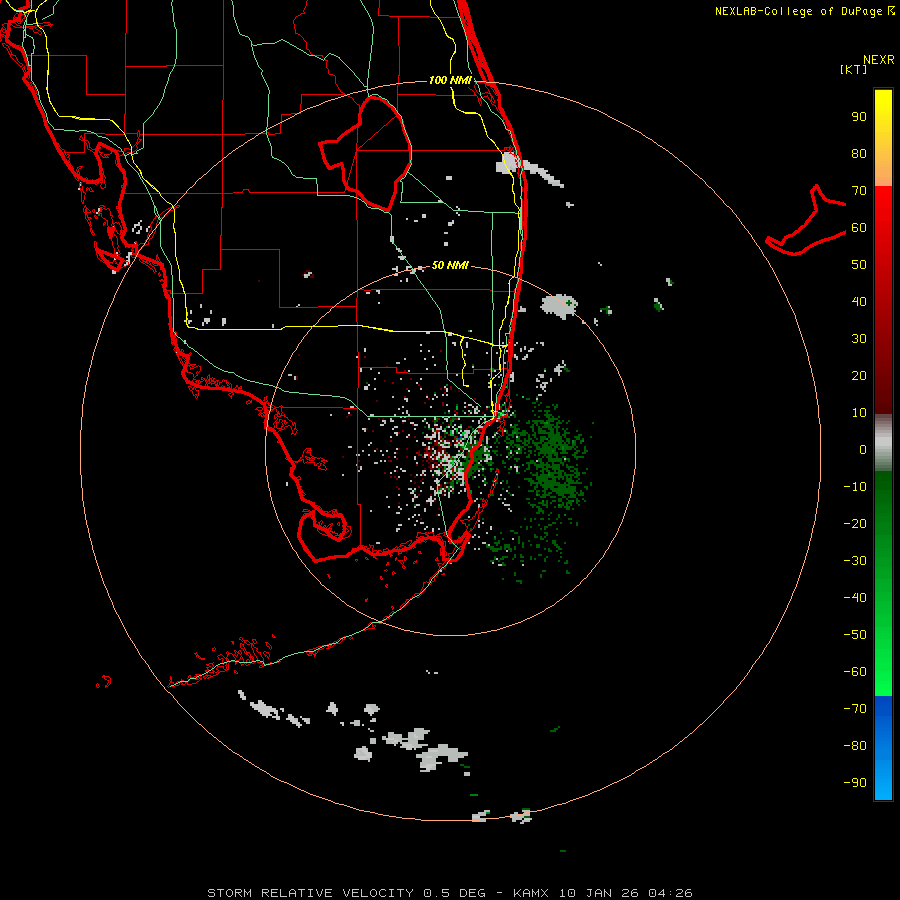
Task: Pick the green segment of the color bar
Action: pyautogui.click(x=883, y=583)
